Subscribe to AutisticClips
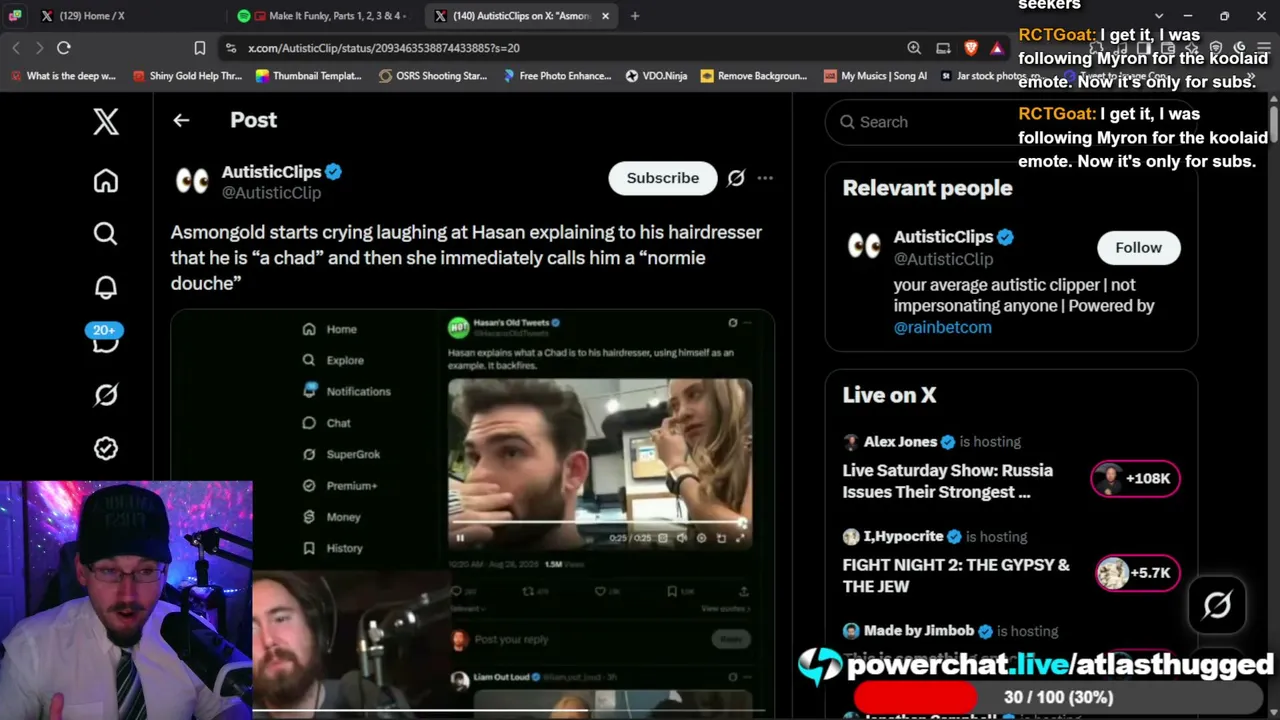The width and height of the screenshot is (1280, 720). point(663,178)
